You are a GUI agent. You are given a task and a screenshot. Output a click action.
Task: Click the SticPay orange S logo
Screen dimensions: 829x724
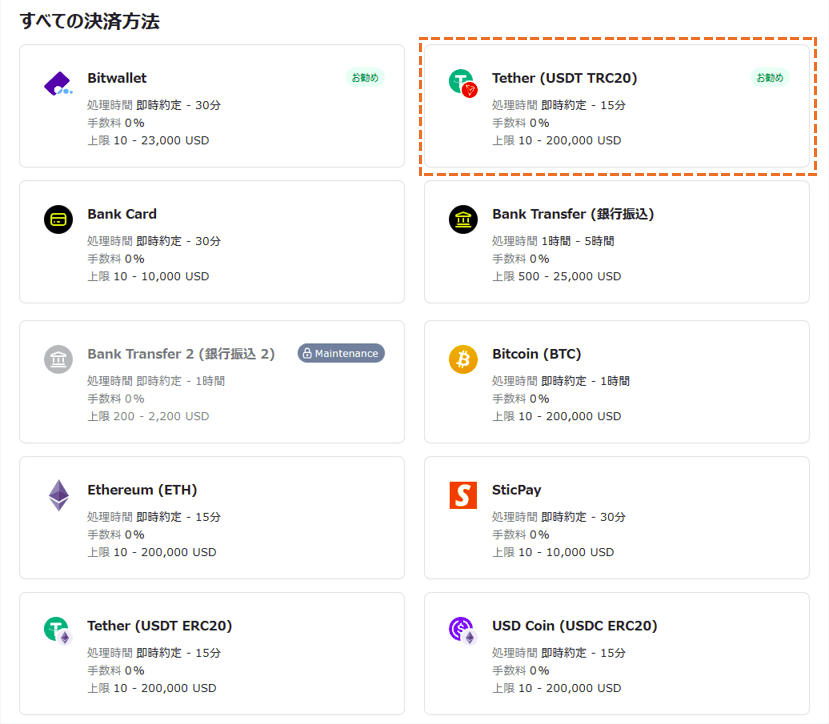pos(463,495)
